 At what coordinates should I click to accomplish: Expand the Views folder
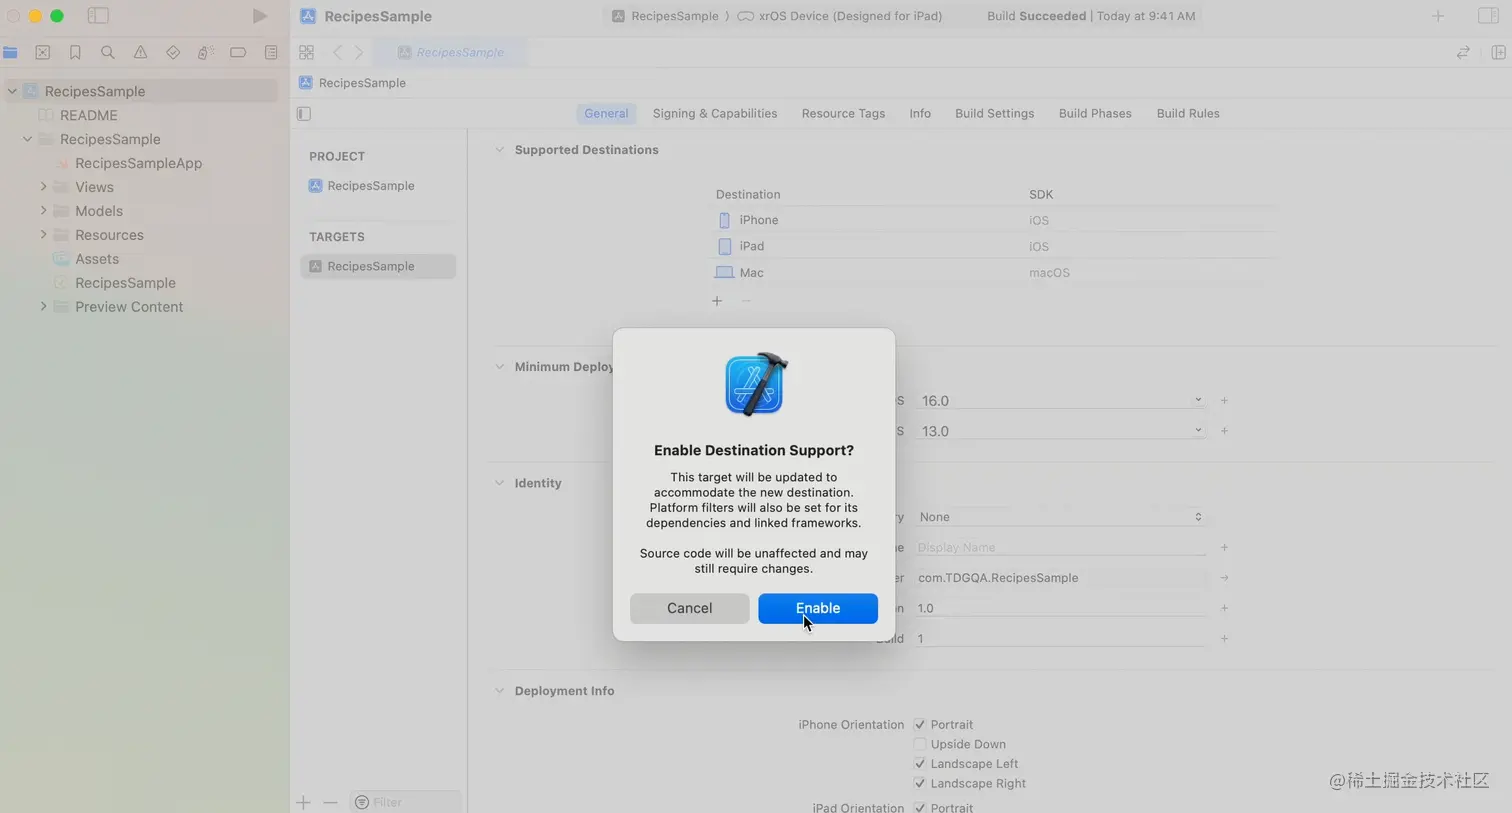(43, 187)
